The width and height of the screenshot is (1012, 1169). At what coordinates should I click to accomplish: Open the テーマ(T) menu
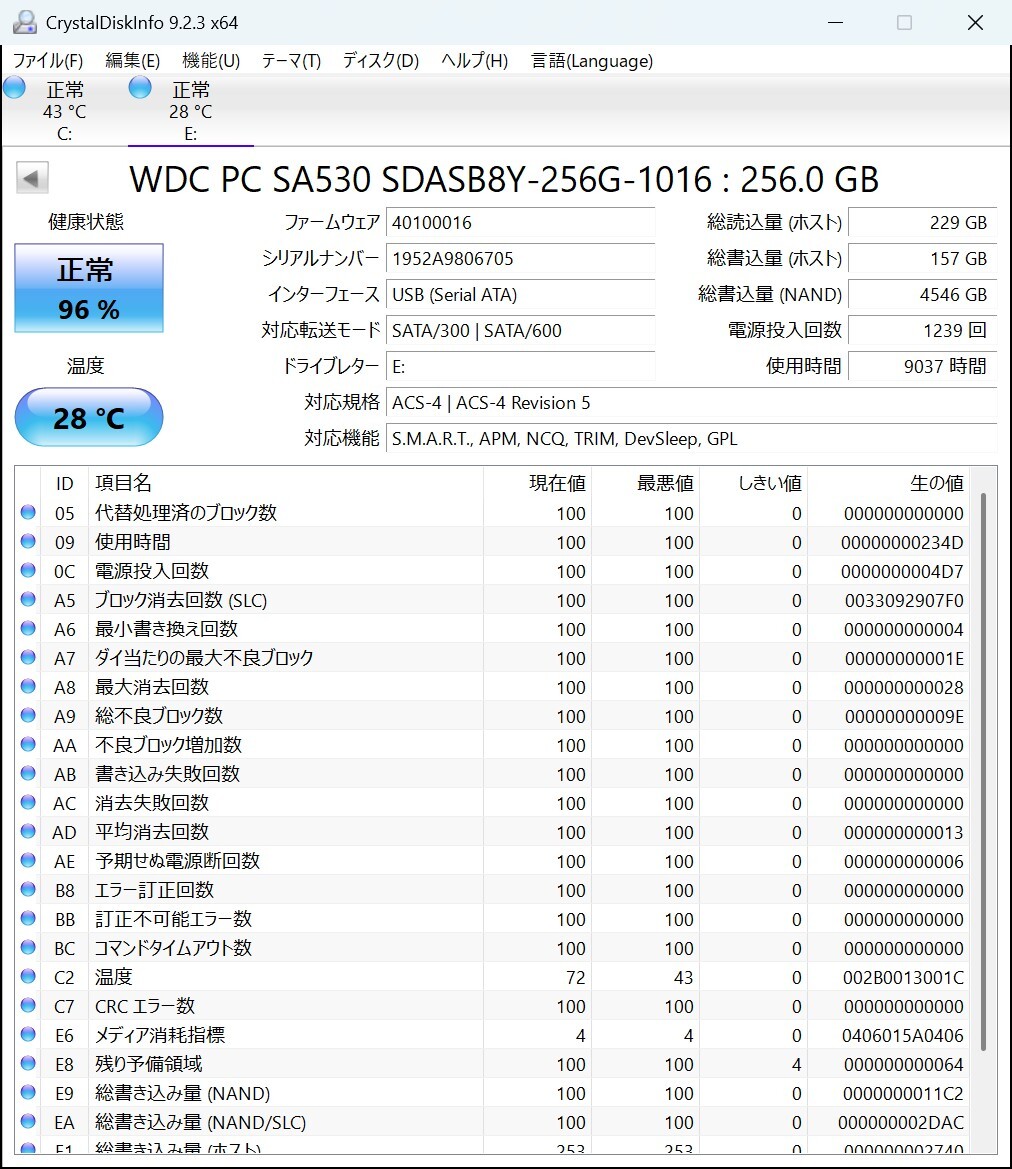[x=291, y=60]
